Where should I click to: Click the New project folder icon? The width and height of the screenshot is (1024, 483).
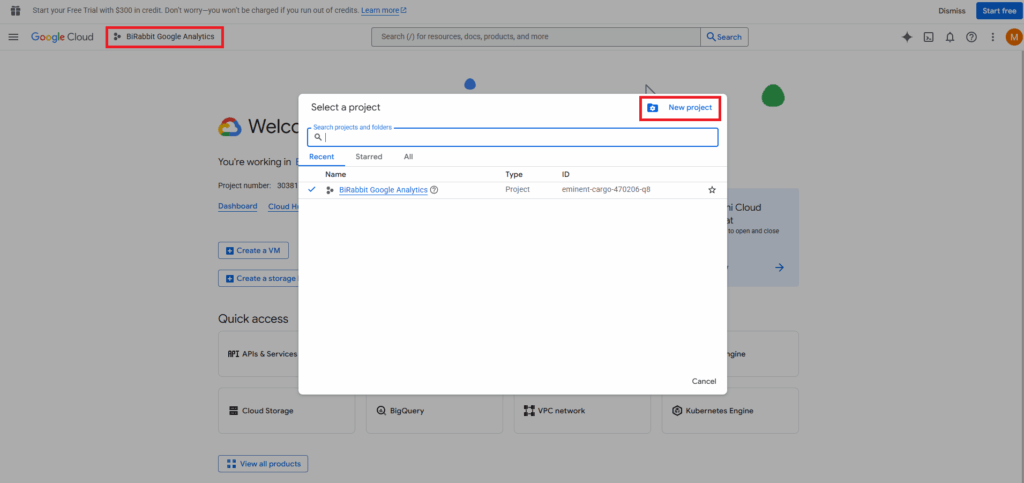click(652, 108)
